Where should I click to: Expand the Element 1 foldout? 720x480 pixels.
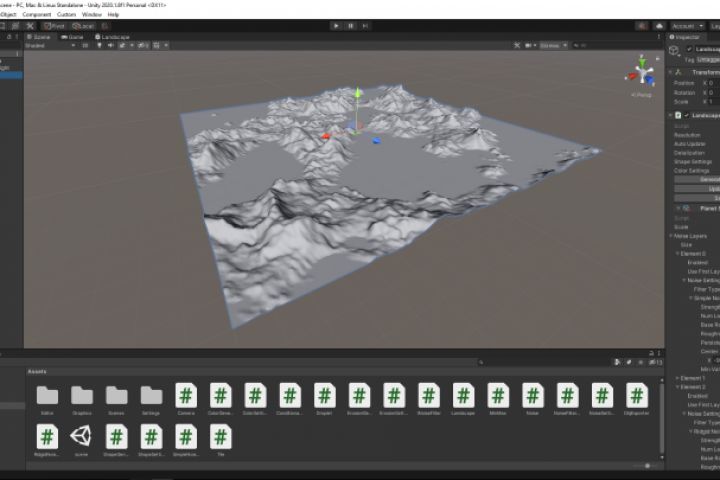tap(677, 378)
